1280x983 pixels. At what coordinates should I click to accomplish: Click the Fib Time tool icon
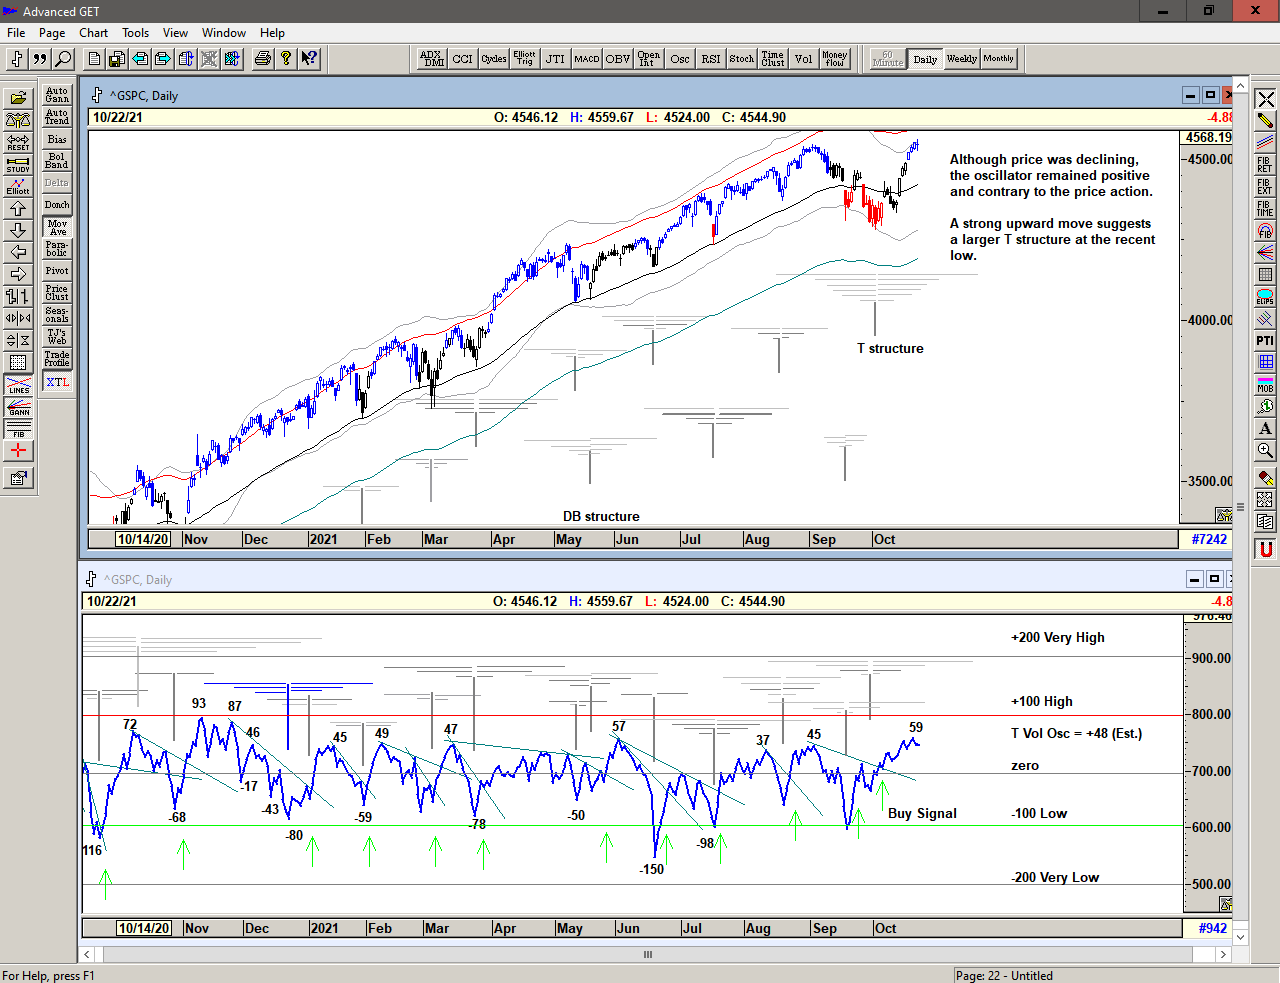(x=1265, y=209)
